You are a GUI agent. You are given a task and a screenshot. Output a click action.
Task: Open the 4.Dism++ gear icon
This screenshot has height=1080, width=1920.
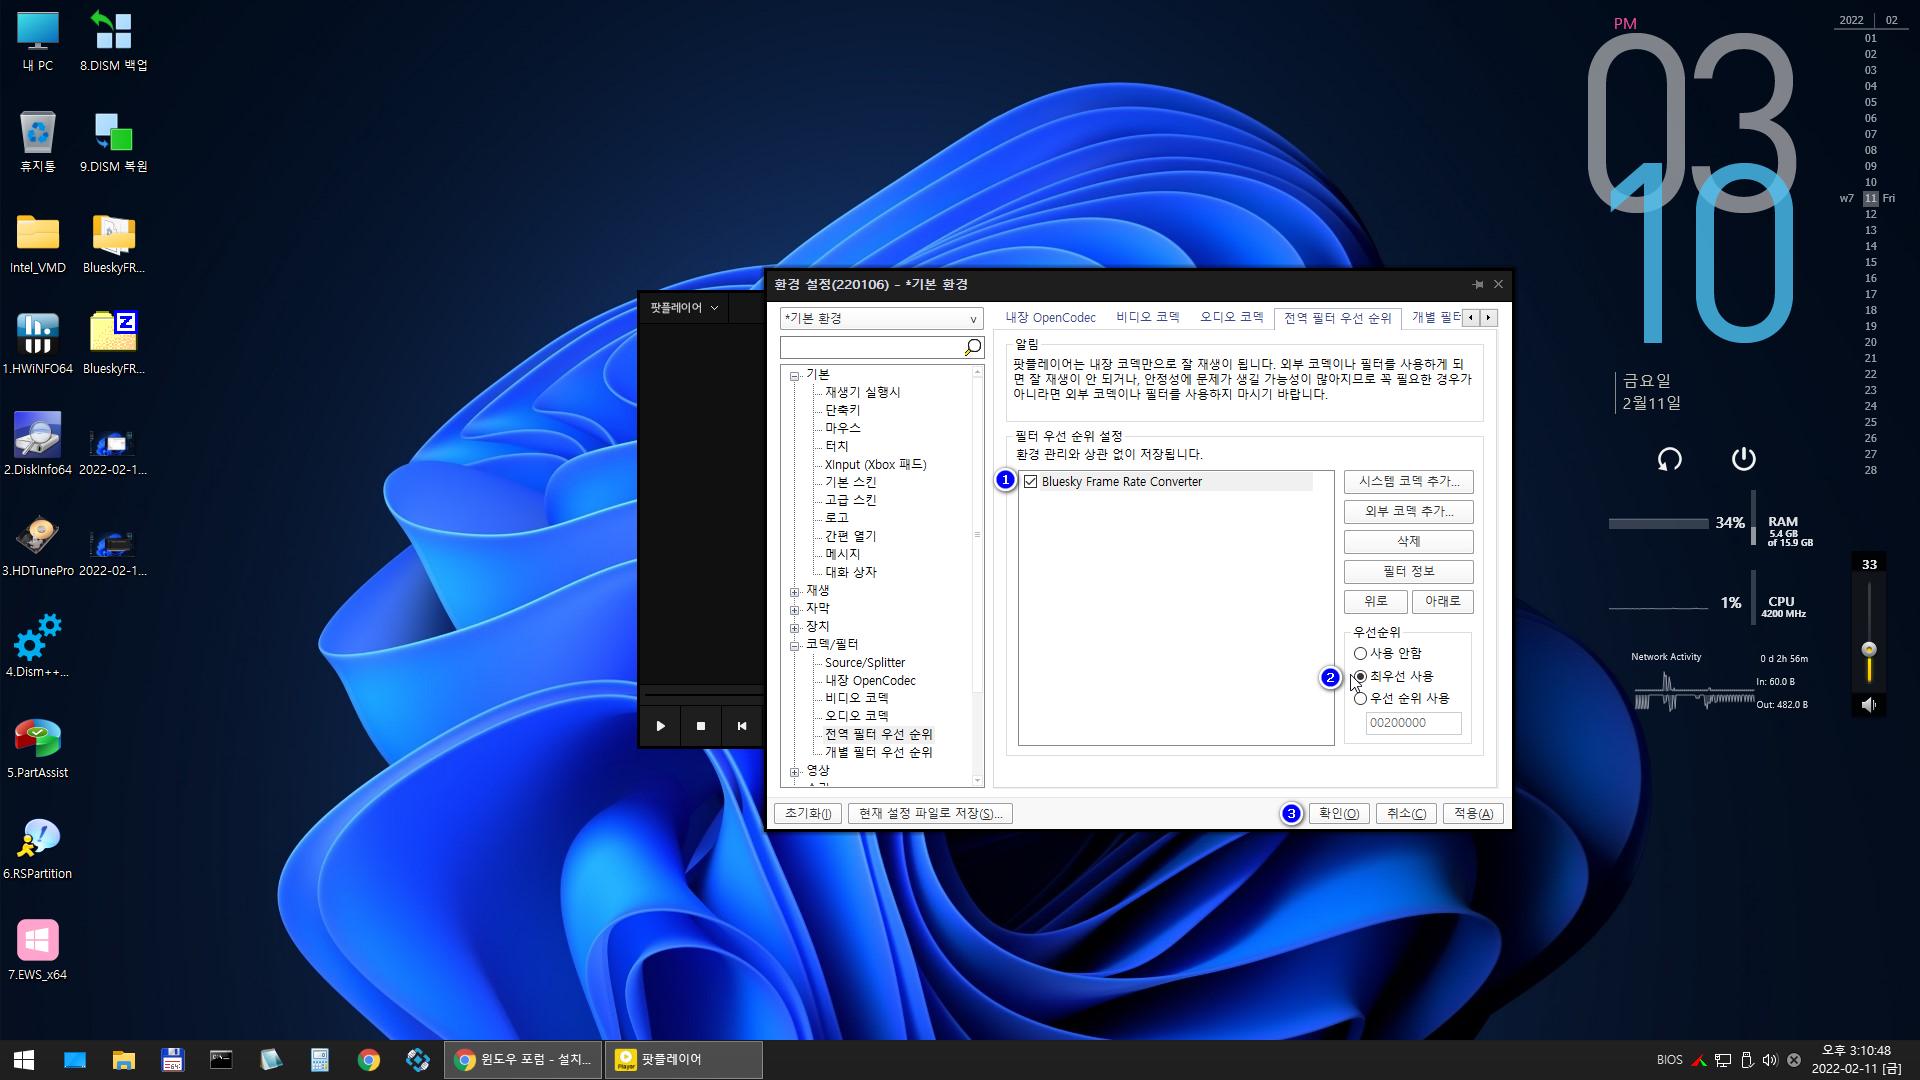click(x=38, y=647)
